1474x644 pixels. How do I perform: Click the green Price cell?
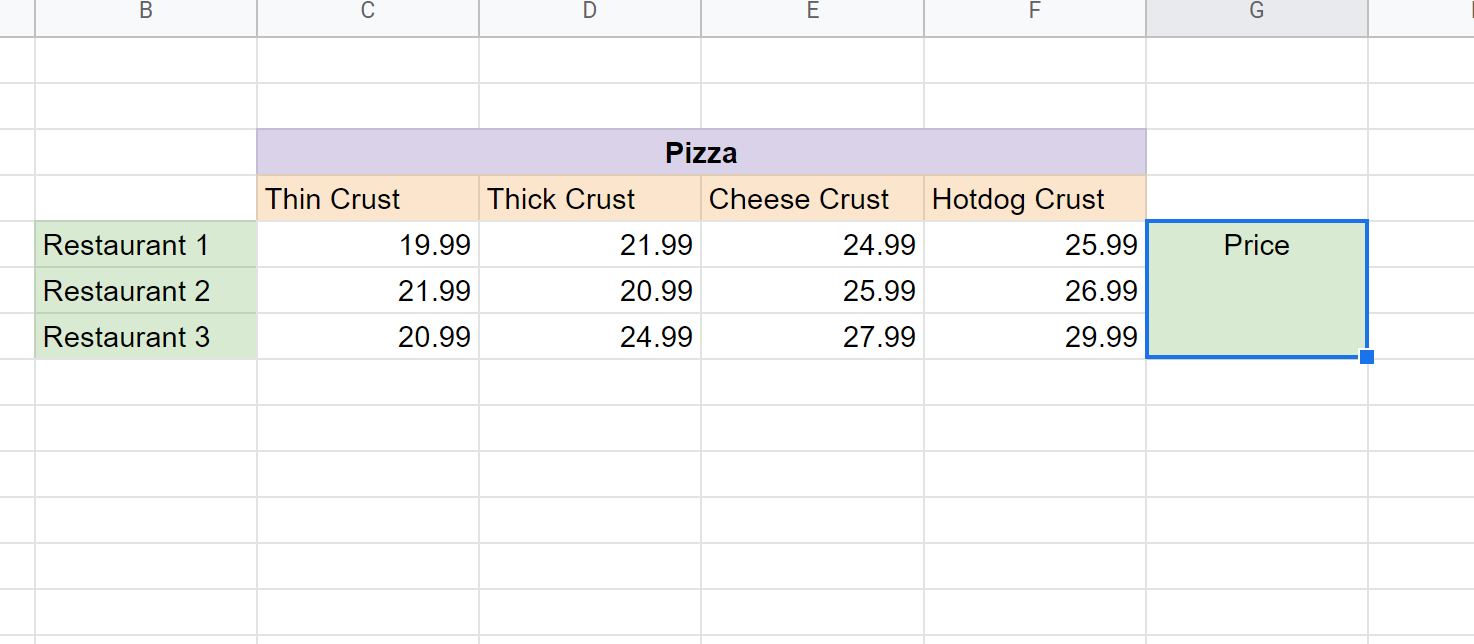(1257, 289)
